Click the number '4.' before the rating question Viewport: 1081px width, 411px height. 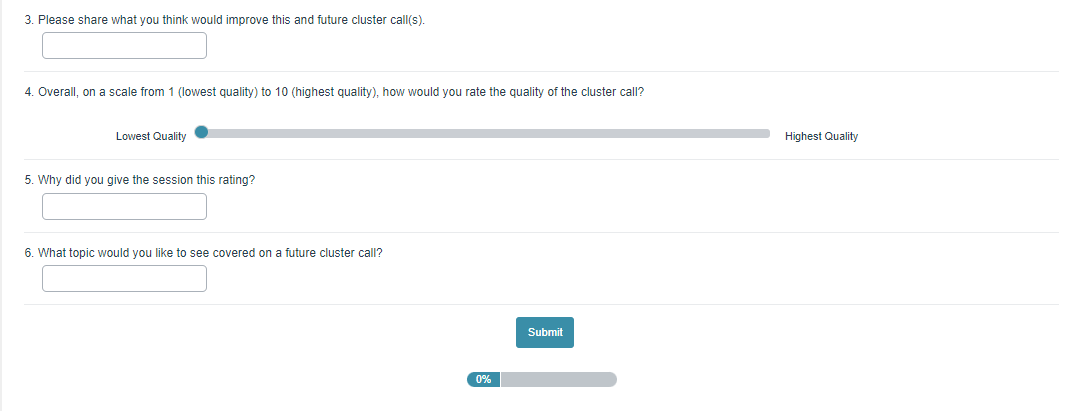[x=30, y=91]
